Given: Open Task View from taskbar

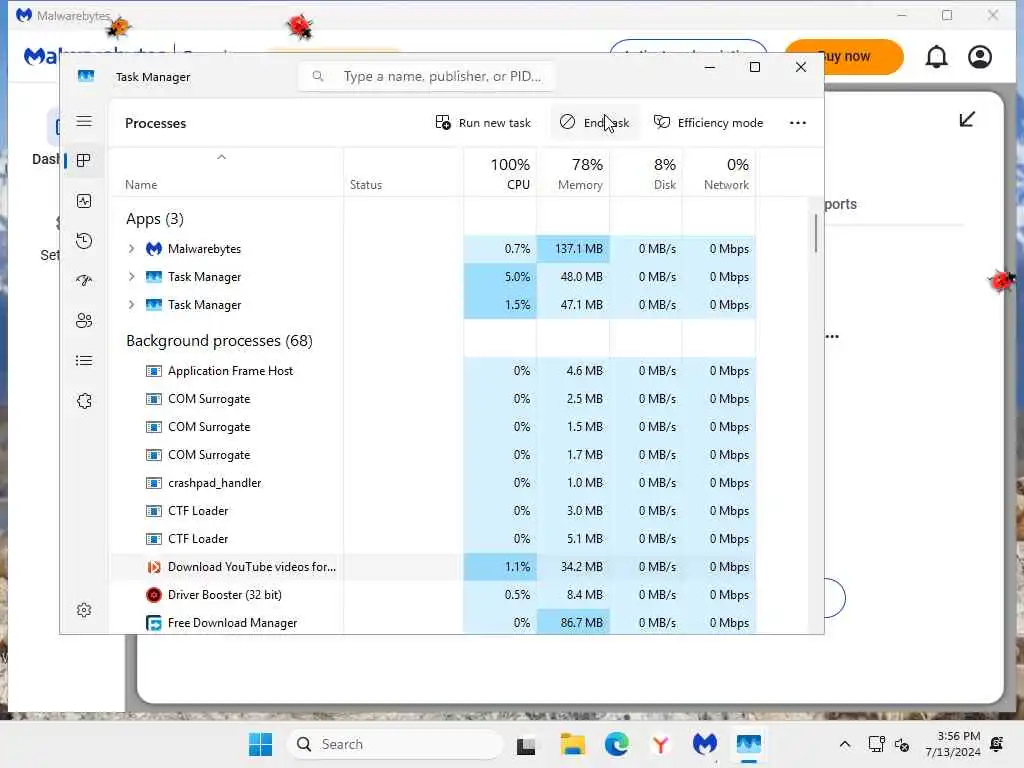Looking at the screenshot, I should [526, 745].
